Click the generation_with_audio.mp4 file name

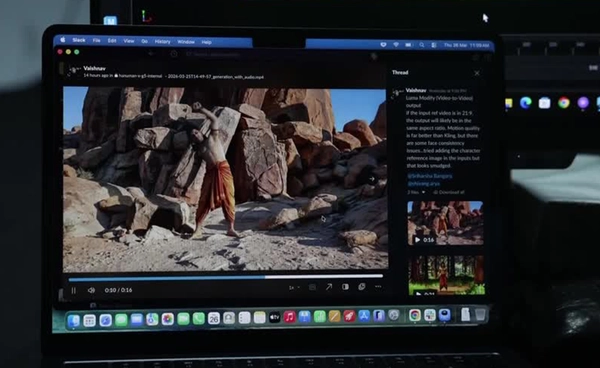point(215,77)
